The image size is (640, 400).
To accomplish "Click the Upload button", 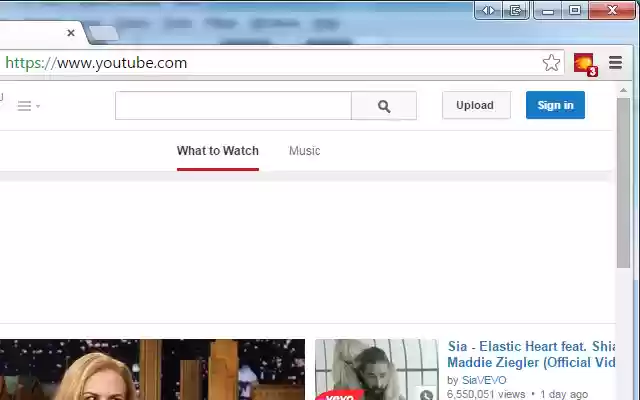I will 476,105.
